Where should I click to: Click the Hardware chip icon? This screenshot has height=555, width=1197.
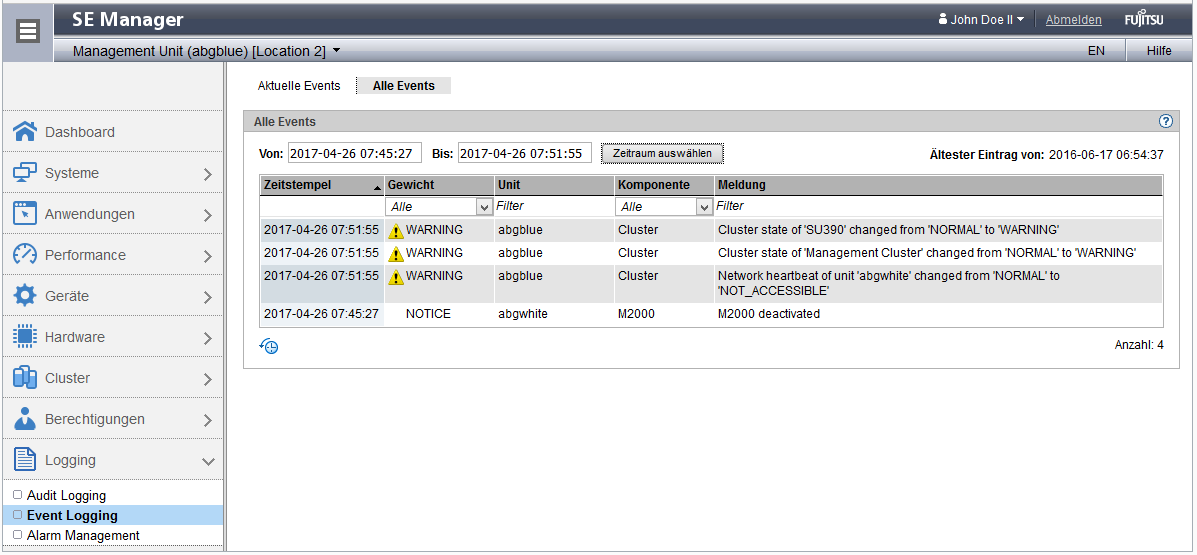(x=25, y=337)
